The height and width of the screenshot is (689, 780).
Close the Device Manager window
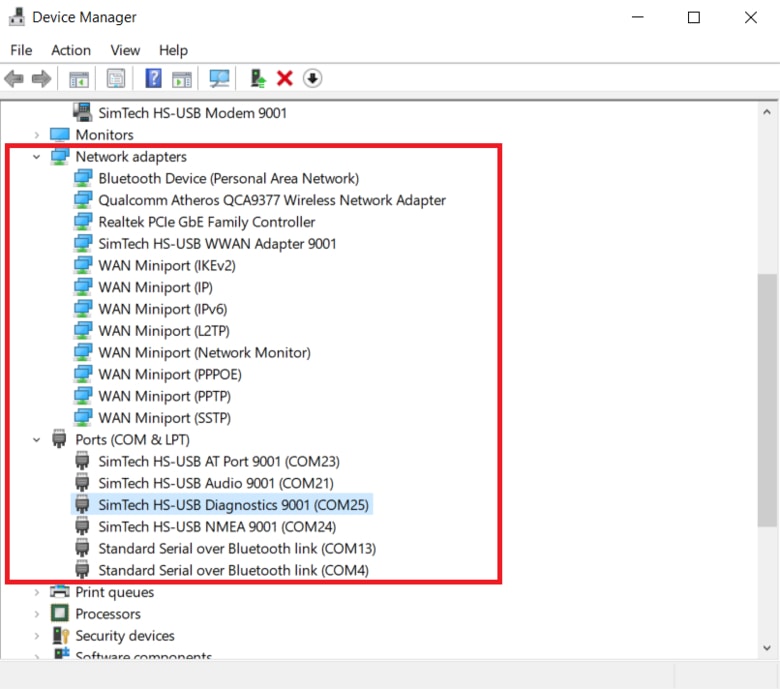pos(750,17)
